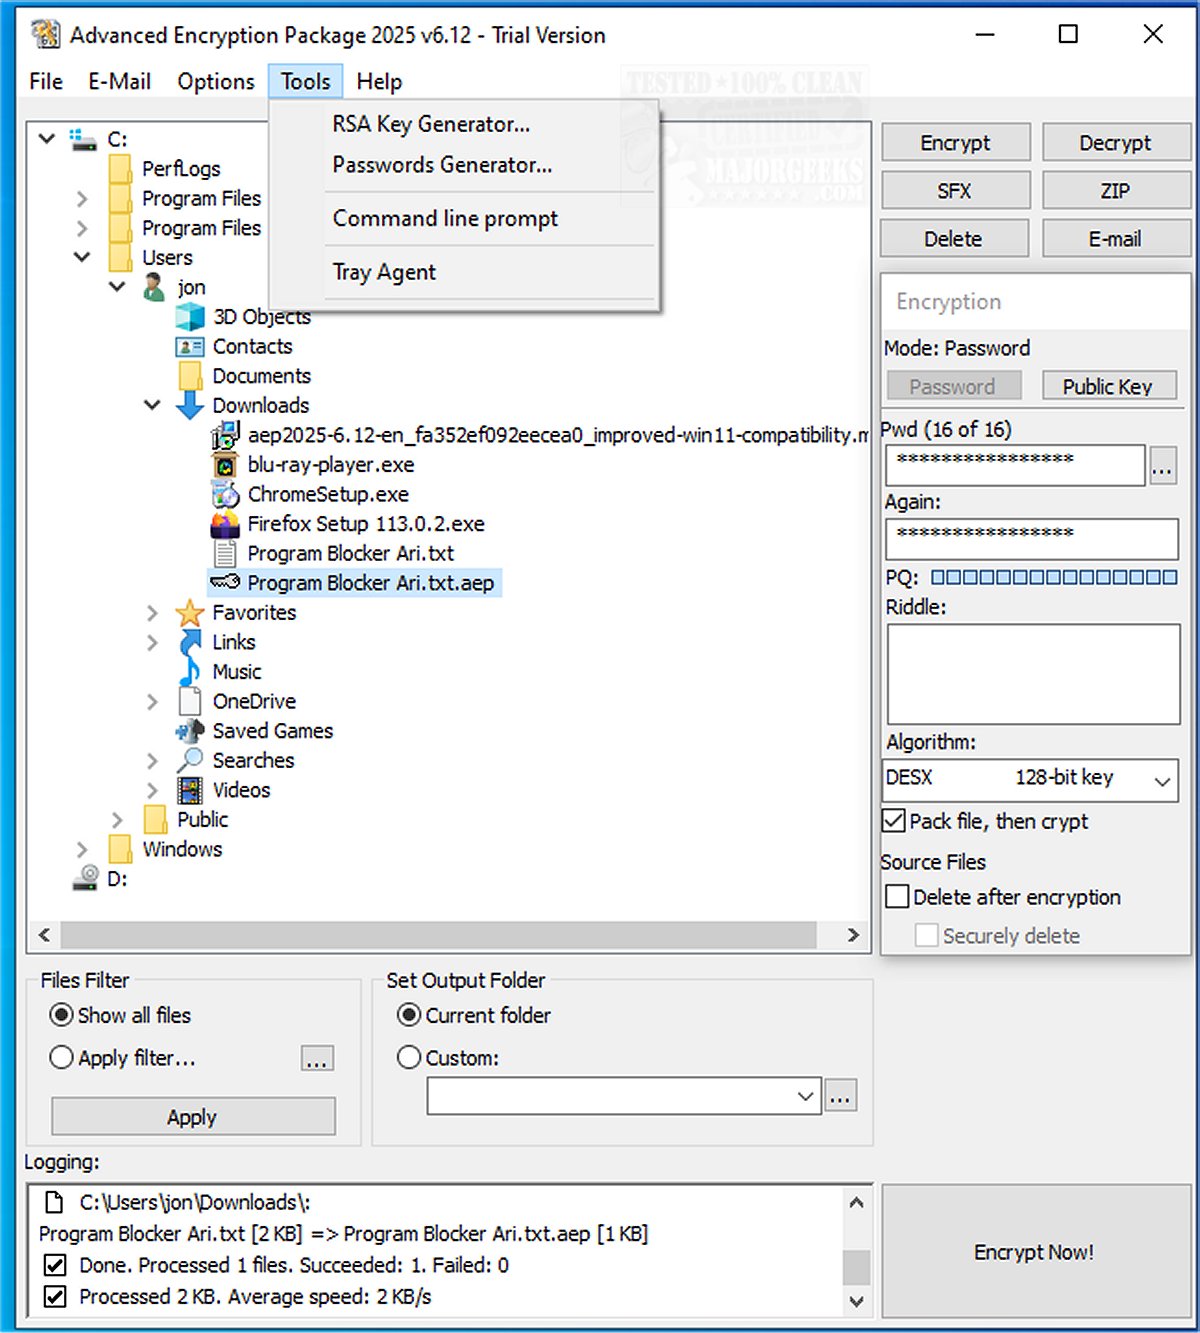
Task: Click the Program Blocker Ari.txt document icon
Action: 226,553
